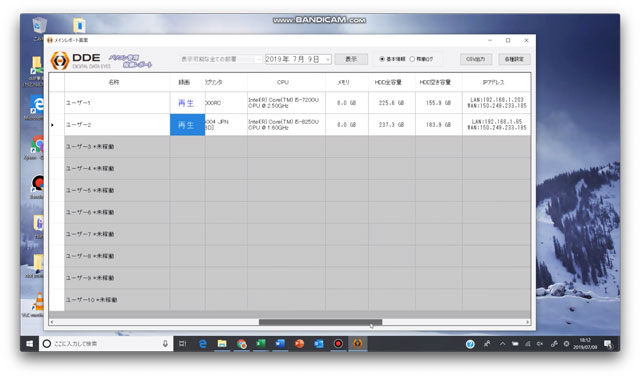Open the date picker dropdown arrow
The height and width of the screenshot is (378, 640).
point(328,60)
